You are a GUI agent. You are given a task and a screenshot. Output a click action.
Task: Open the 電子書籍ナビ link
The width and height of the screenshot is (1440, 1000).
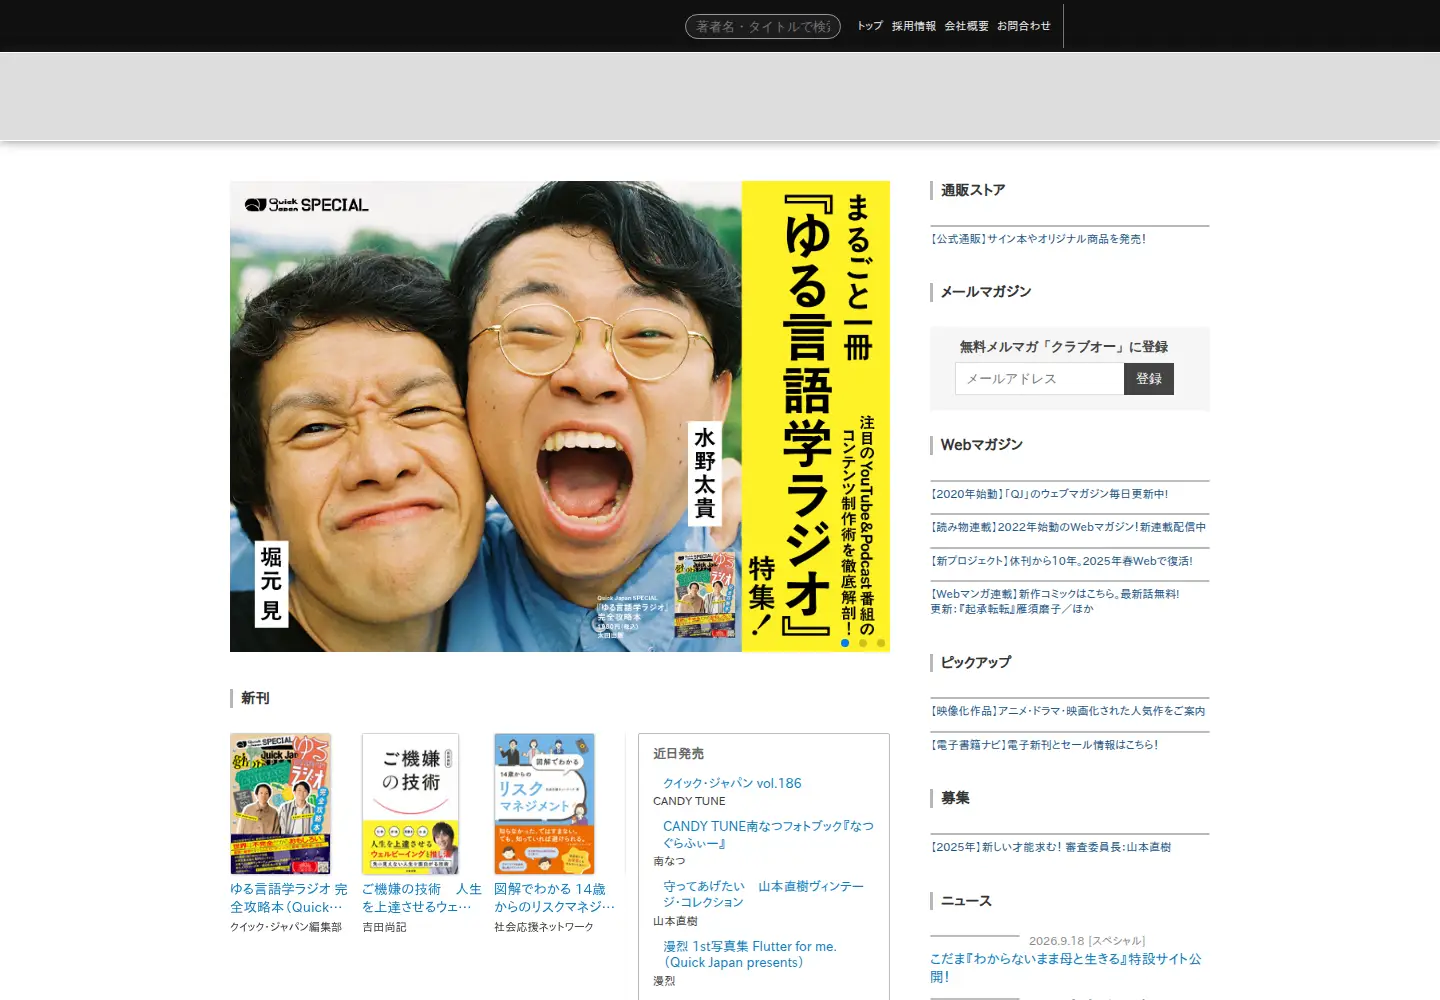point(1044,745)
